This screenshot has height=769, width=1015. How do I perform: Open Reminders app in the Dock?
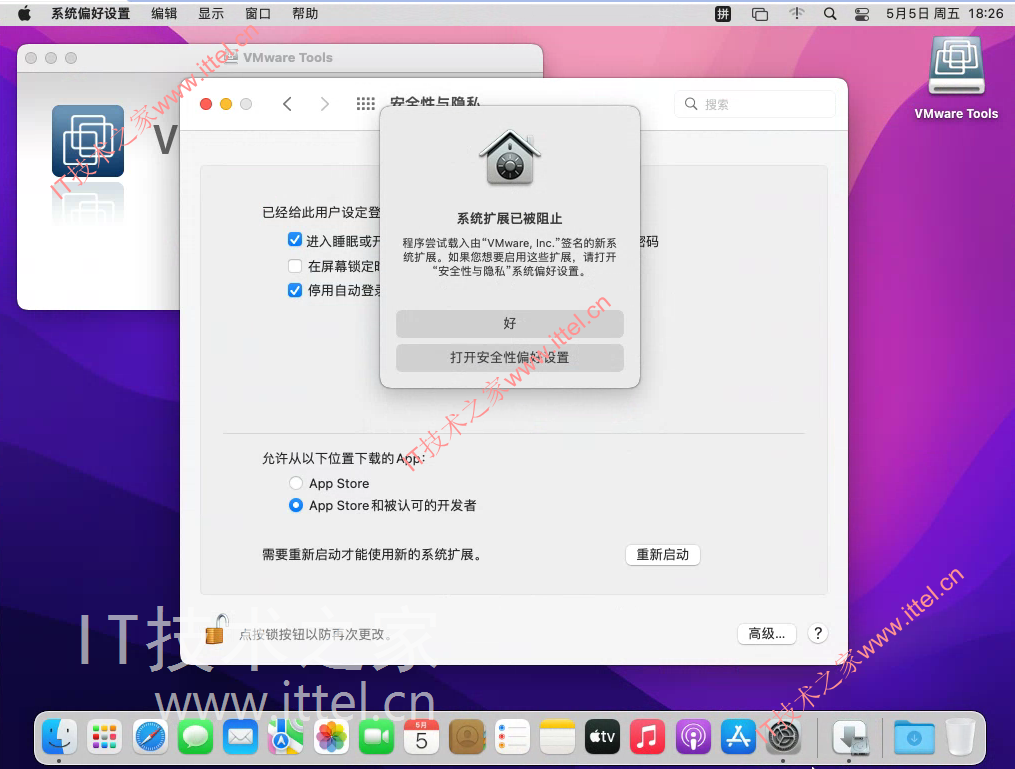point(512,737)
